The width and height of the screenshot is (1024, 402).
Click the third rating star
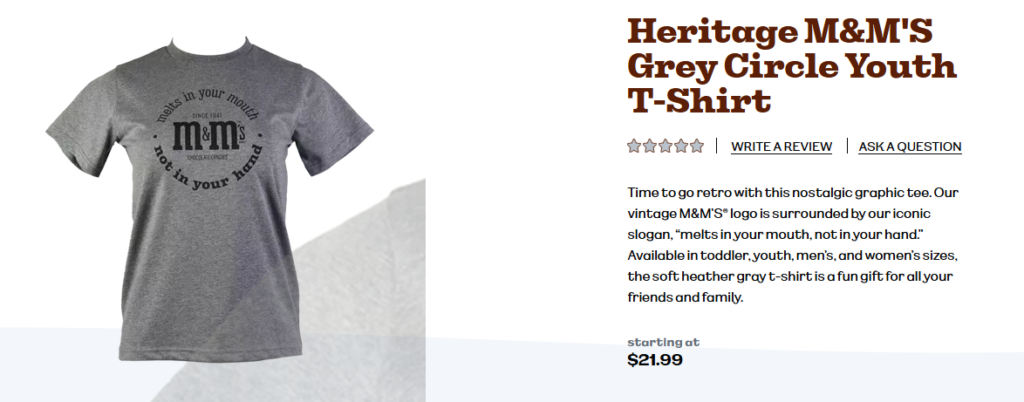pos(665,146)
